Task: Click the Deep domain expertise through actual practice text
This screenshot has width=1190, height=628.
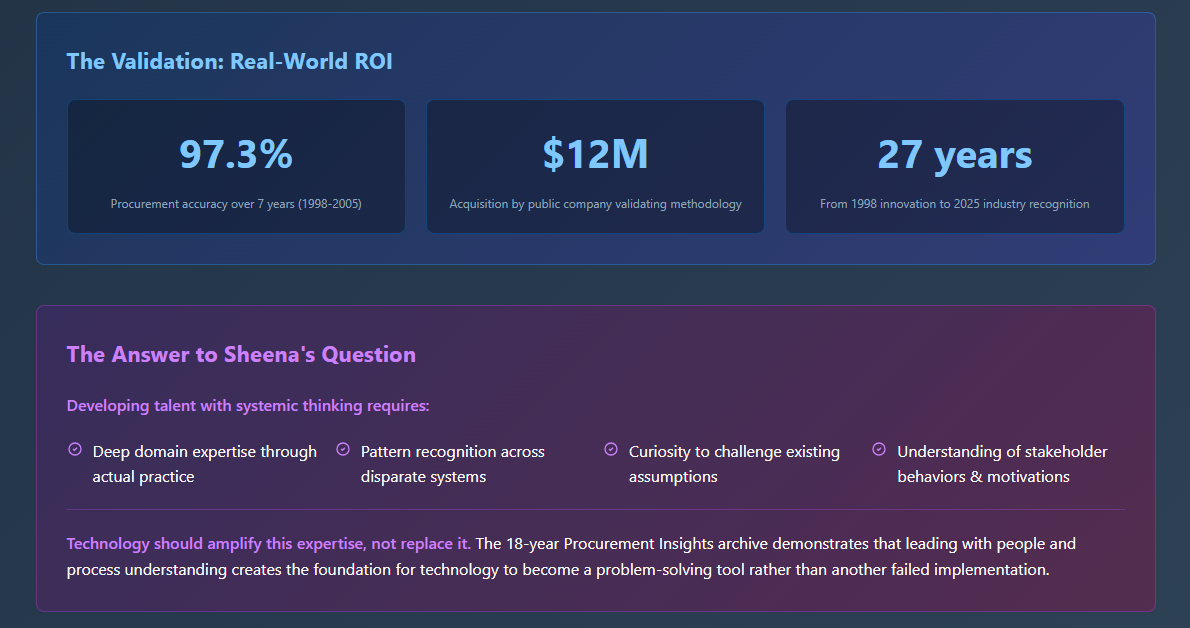Action: coord(204,464)
